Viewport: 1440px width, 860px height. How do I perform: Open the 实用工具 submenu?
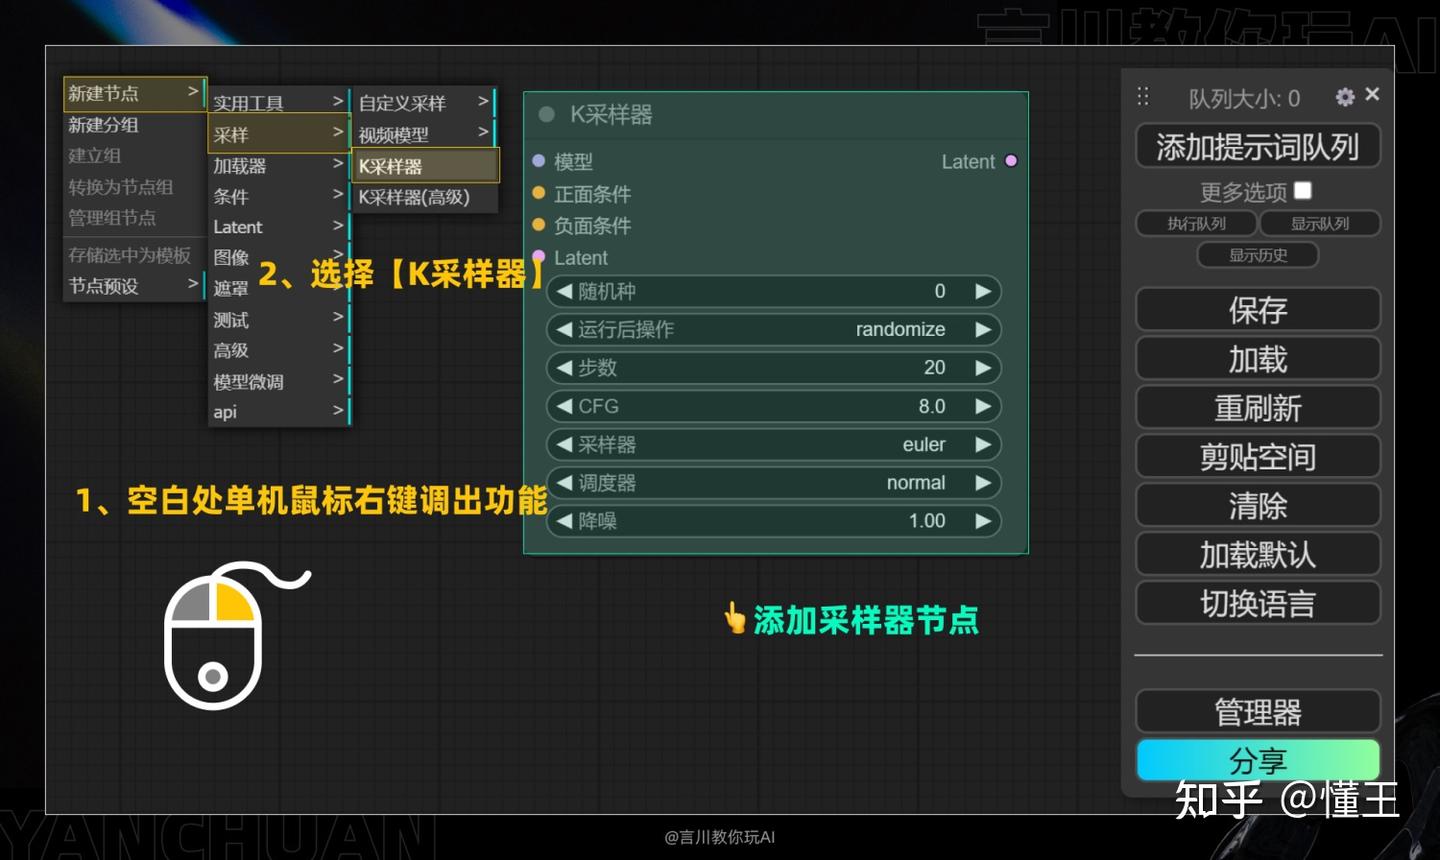coord(278,102)
